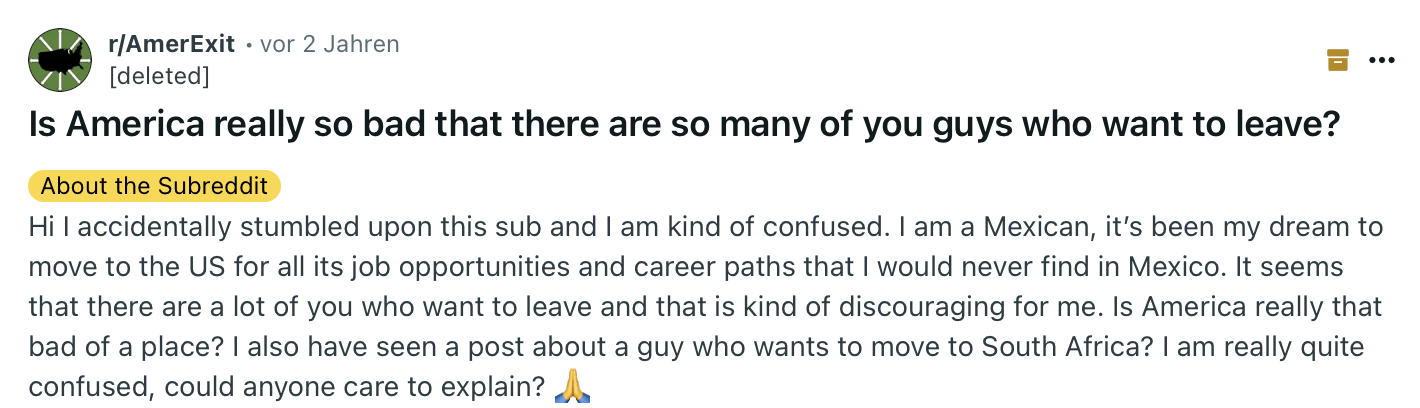
Task: Open the post title about leaving America
Action: (685, 126)
